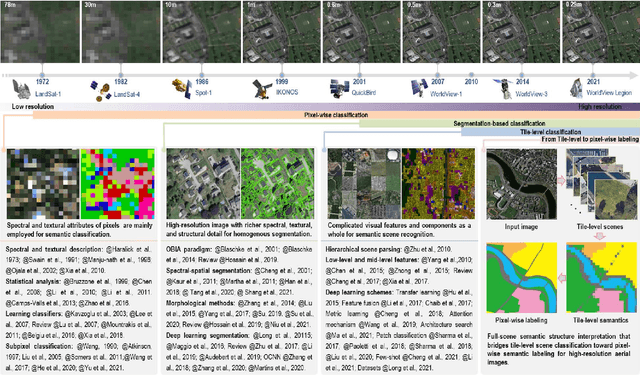Click the 'Hierarchical scene parsing:' heading
The width and height of the screenshot is (640, 376).
click(x=363, y=249)
